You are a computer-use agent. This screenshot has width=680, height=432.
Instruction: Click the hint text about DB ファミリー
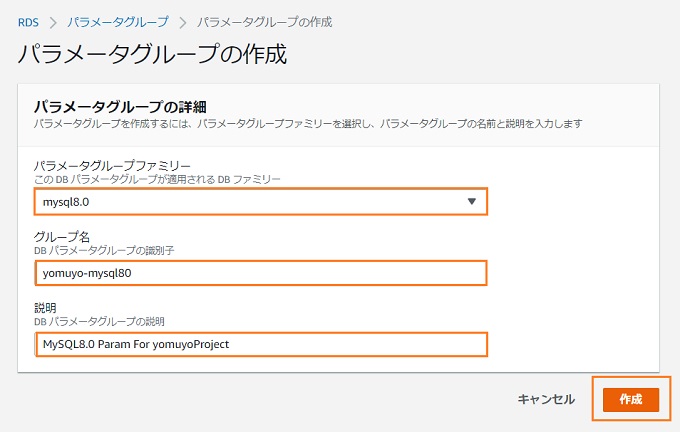click(157, 179)
